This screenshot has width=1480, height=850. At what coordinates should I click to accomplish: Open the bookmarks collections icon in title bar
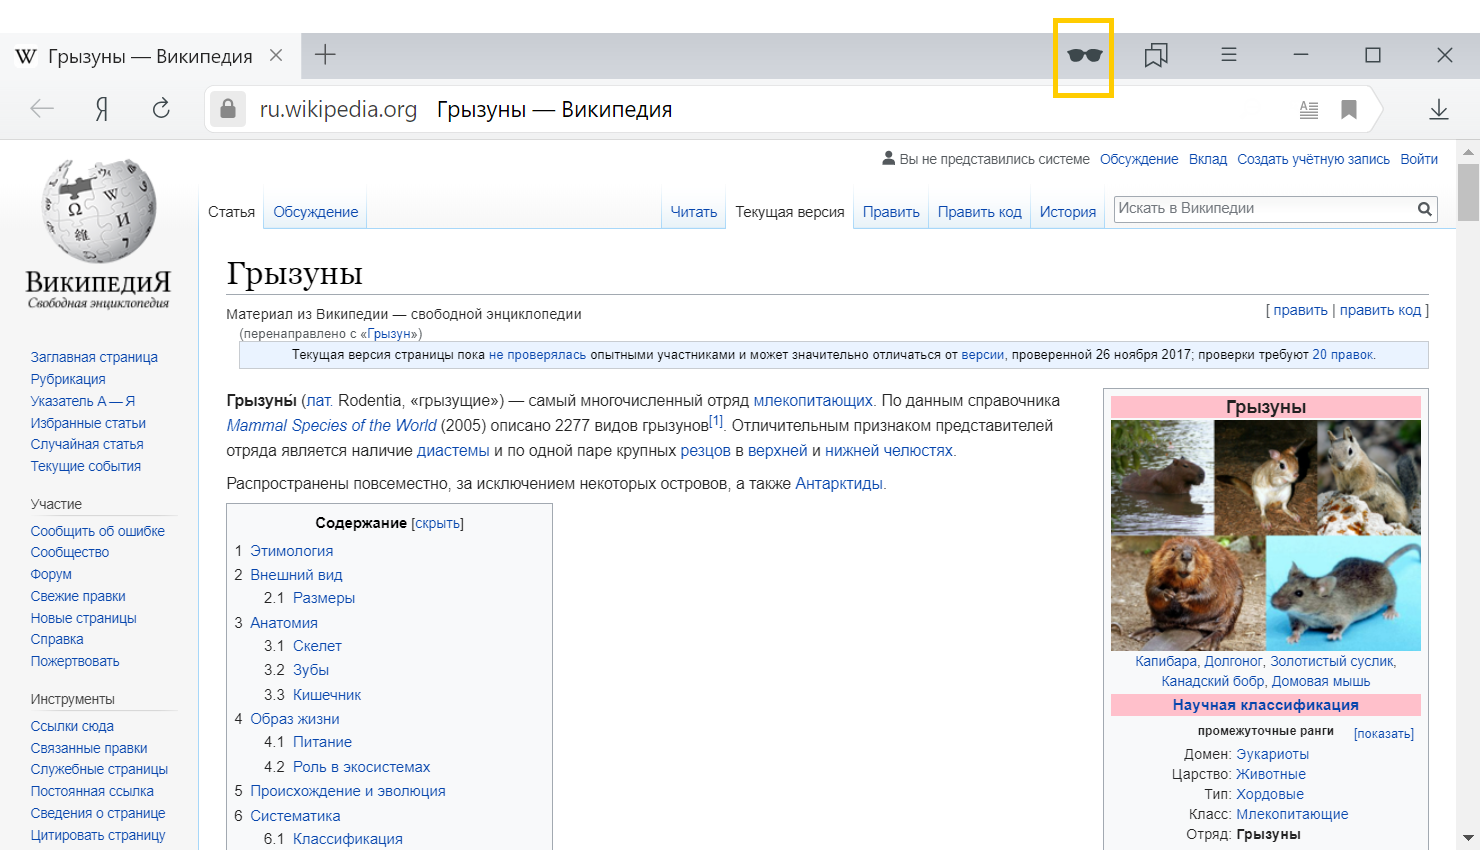[1156, 56]
